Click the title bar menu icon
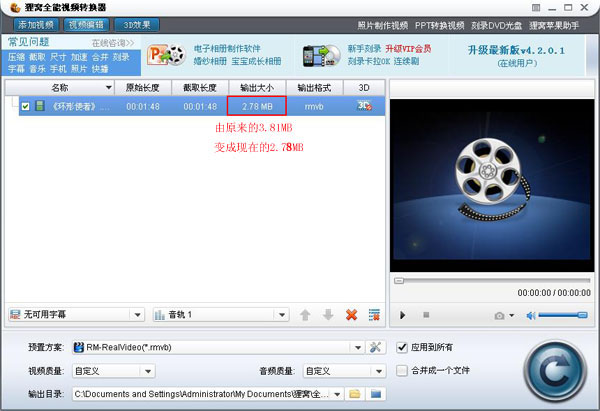This screenshot has height=411, width=600. pos(536,7)
